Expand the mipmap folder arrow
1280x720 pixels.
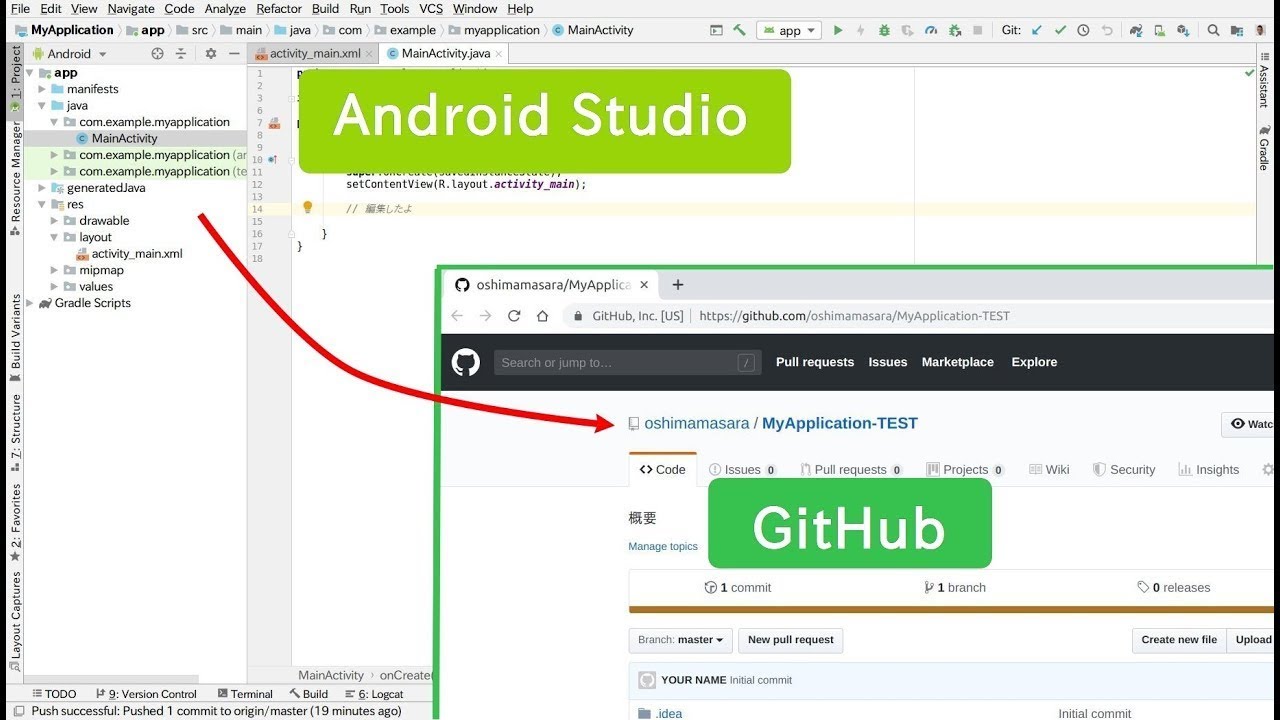point(55,270)
